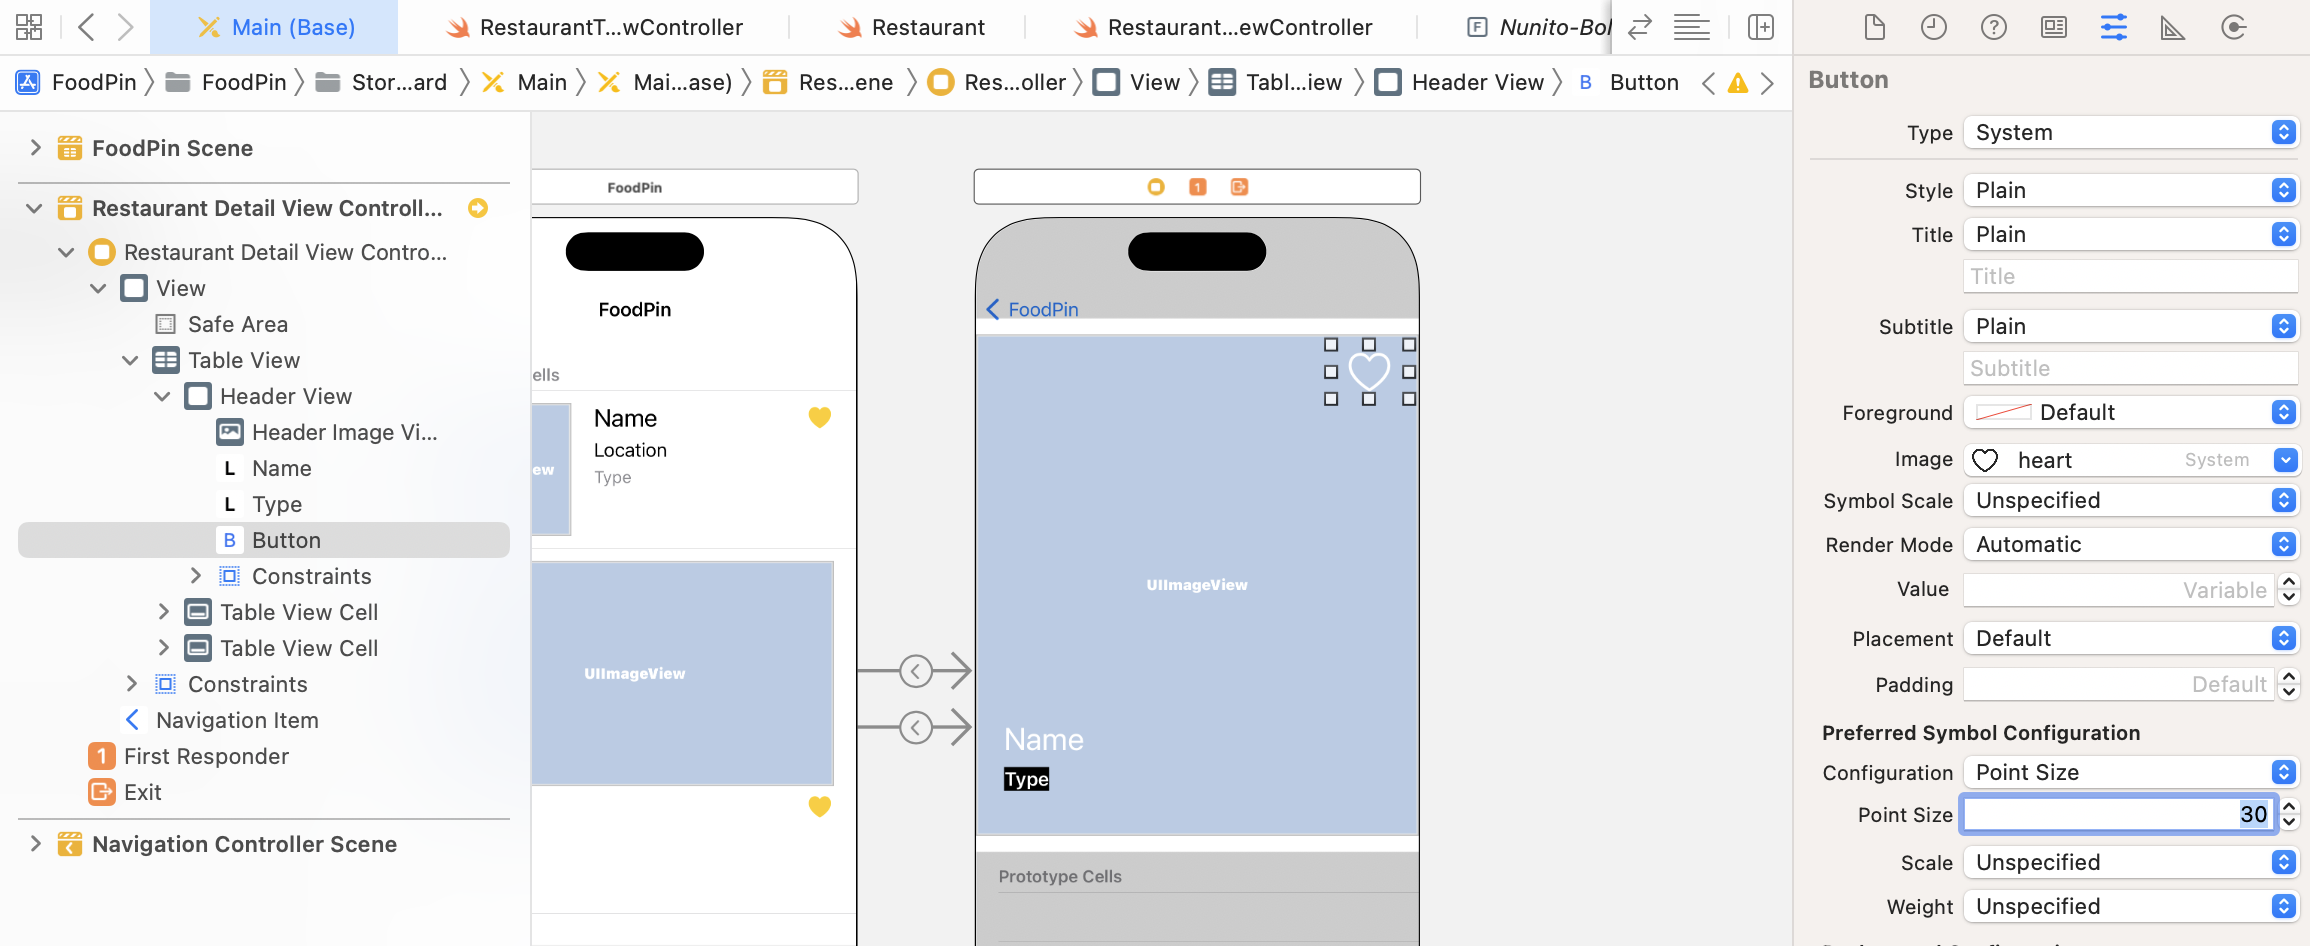Viewport: 2310px width, 946px height.
Task: Open the Attributes inspector
Action: coord(2113,27)
